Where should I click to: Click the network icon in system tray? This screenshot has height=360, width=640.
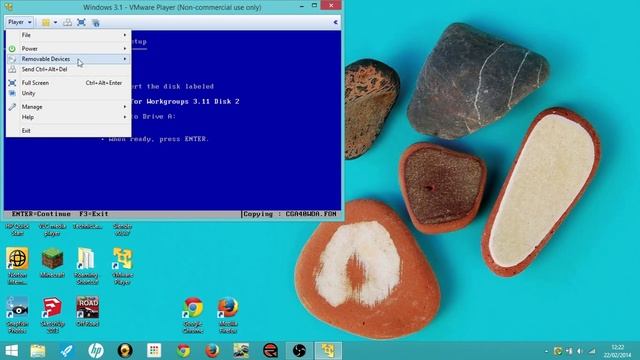pos(592,351)
